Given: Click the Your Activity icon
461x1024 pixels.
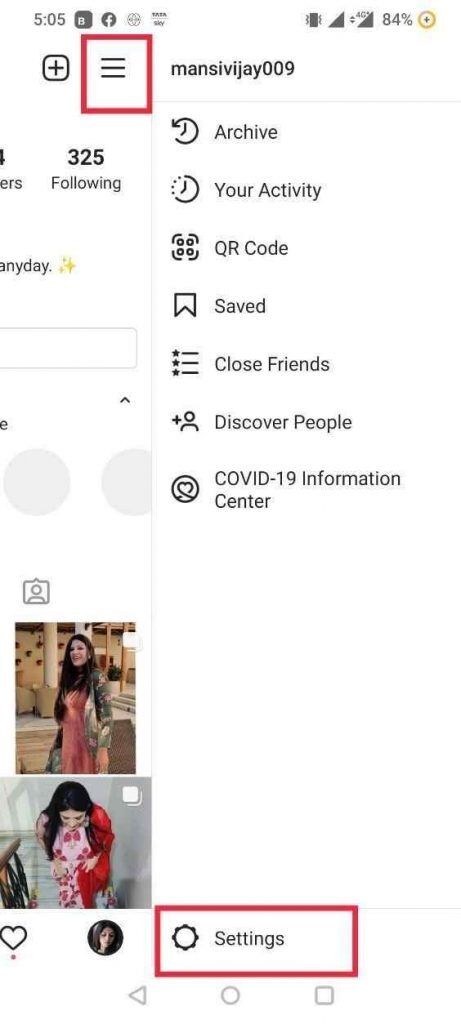Looking at the screenshot, I should coord(185,190).
